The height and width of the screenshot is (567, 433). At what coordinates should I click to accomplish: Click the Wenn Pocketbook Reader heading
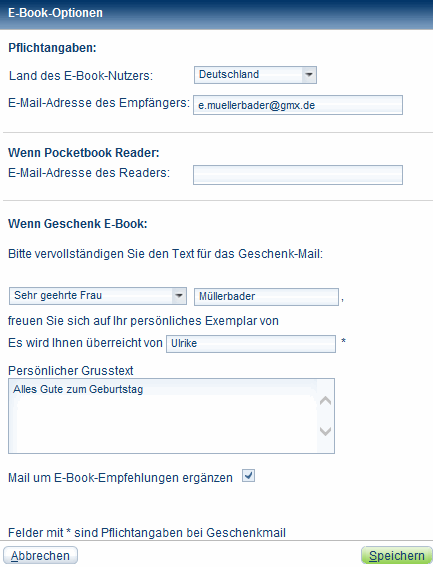pos(84,153)
